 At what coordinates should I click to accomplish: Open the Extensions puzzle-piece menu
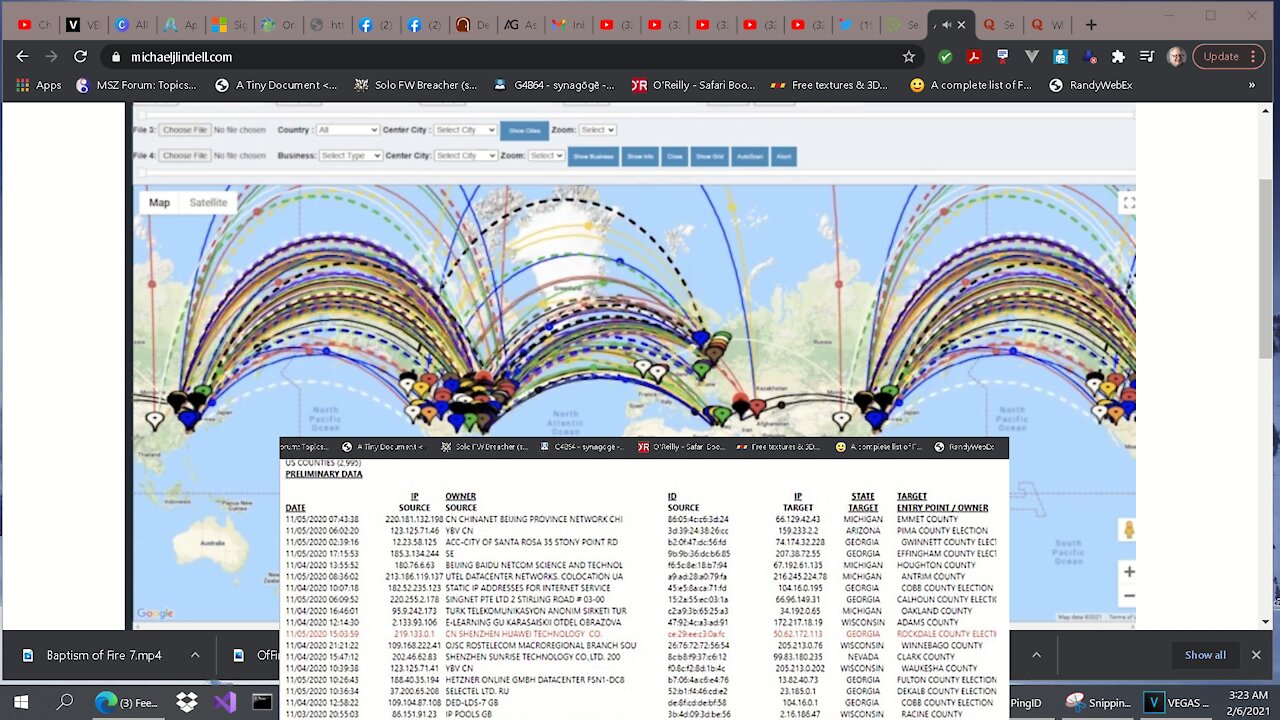(1118, 57)
